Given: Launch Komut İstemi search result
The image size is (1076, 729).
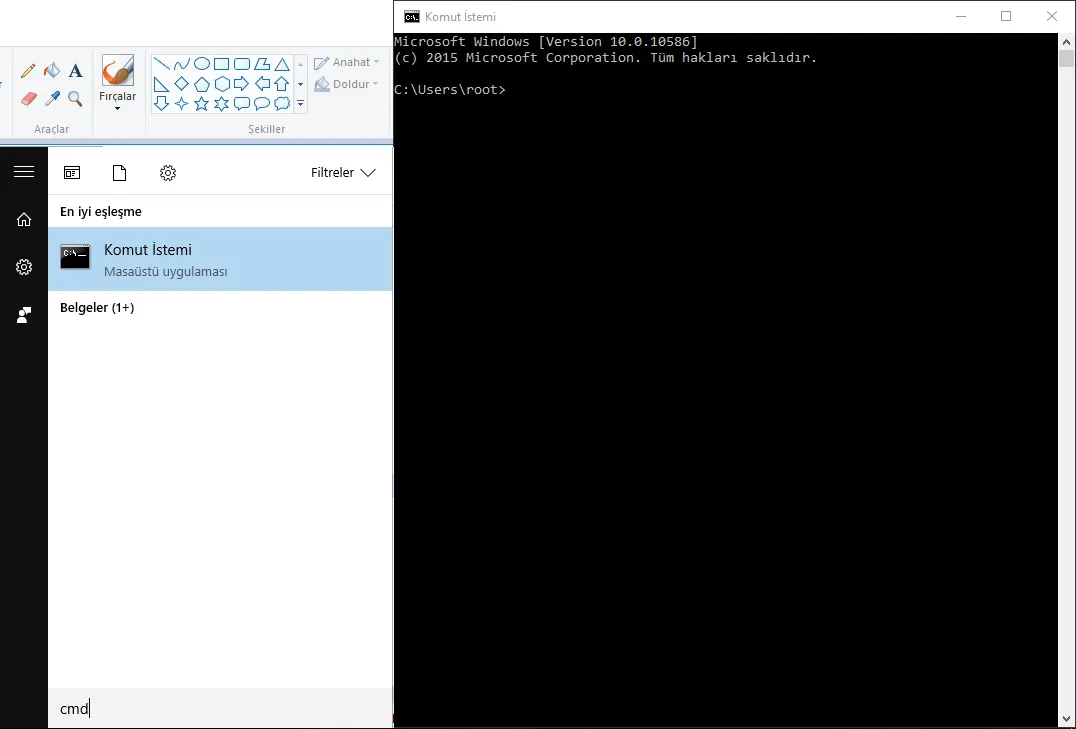Looking at the screenshot, I should coord(220,259).
